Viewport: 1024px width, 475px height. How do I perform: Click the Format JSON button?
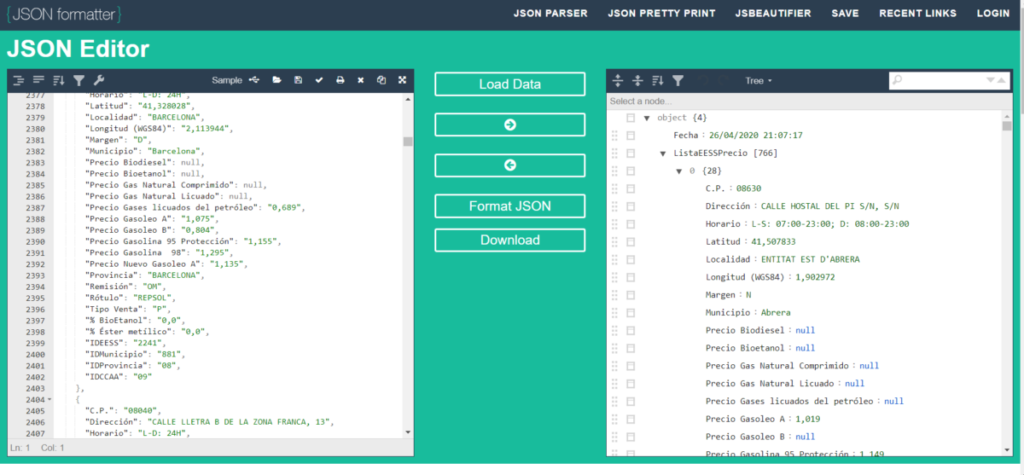(510, 206)
